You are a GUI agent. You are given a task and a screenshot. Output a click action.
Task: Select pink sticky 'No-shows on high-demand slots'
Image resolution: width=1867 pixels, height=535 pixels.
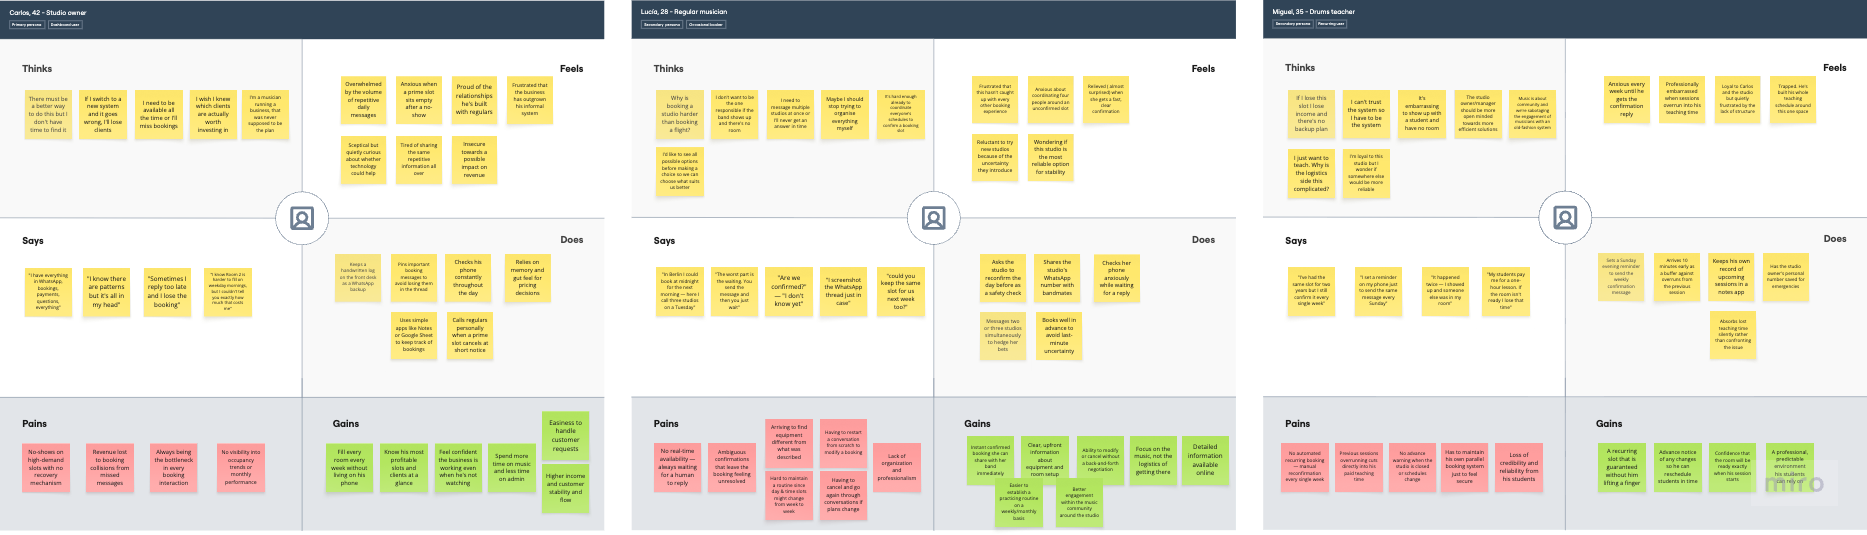click(46, 467)
